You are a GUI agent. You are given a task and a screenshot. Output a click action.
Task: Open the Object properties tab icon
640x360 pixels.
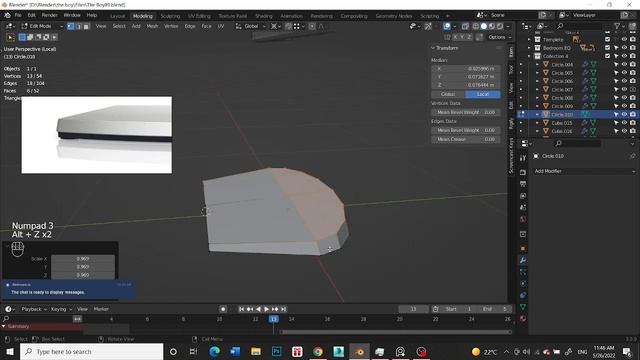pos(523,248)
